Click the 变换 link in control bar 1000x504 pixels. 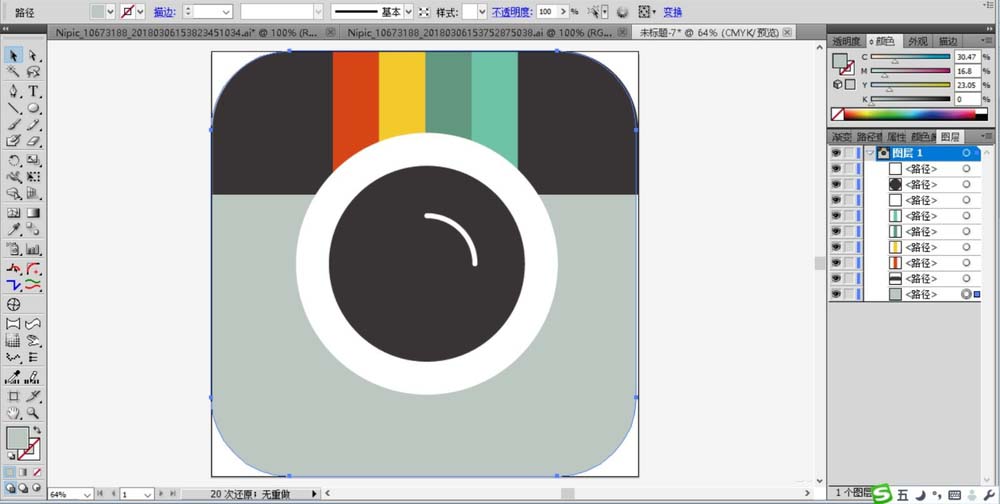672,12
